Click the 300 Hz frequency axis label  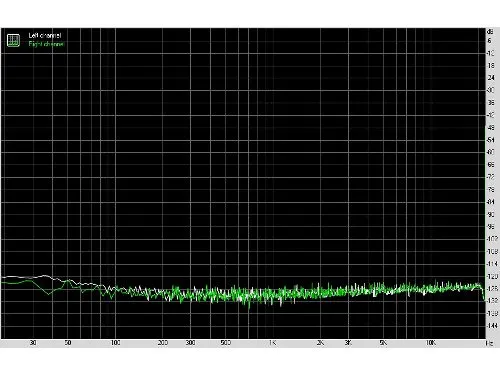pos(190,343)
